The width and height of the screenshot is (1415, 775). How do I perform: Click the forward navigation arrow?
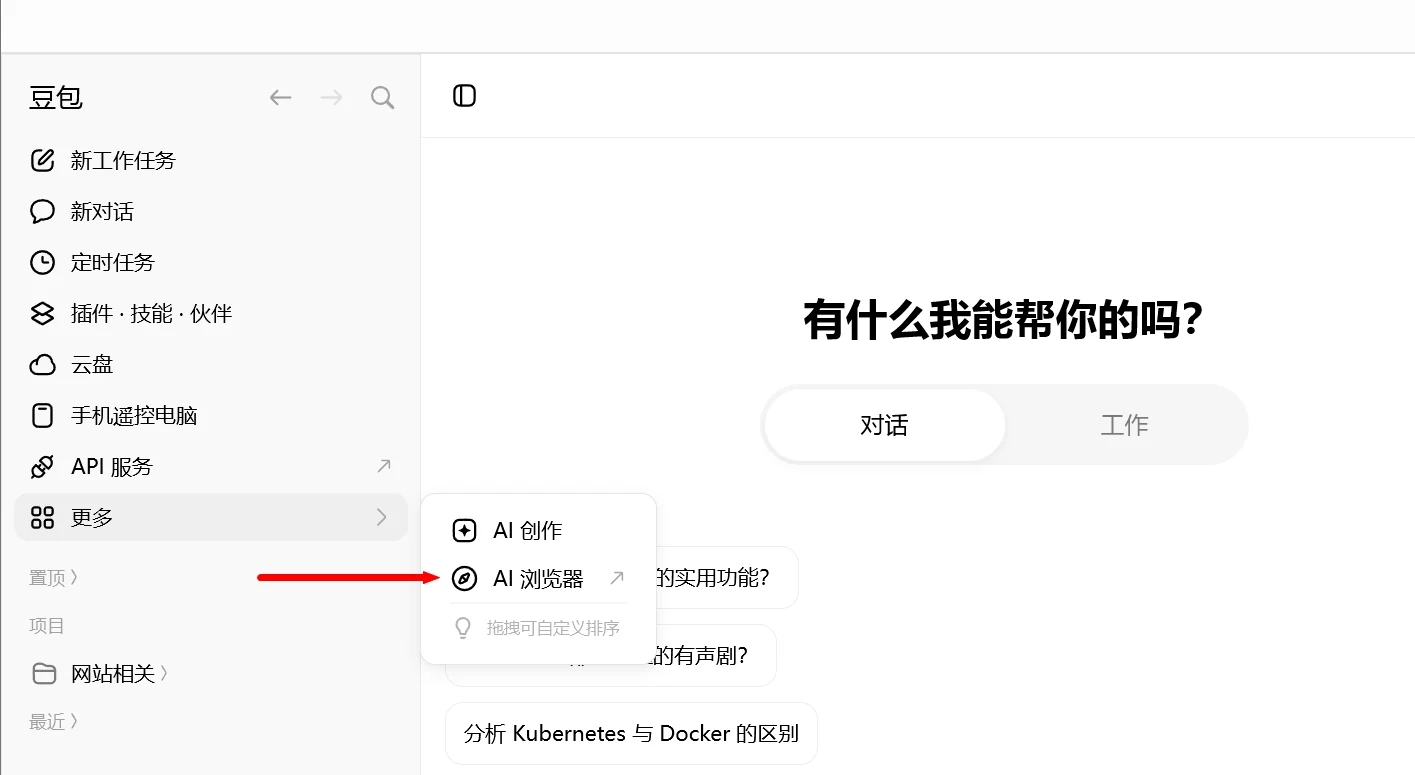point(331,97)
